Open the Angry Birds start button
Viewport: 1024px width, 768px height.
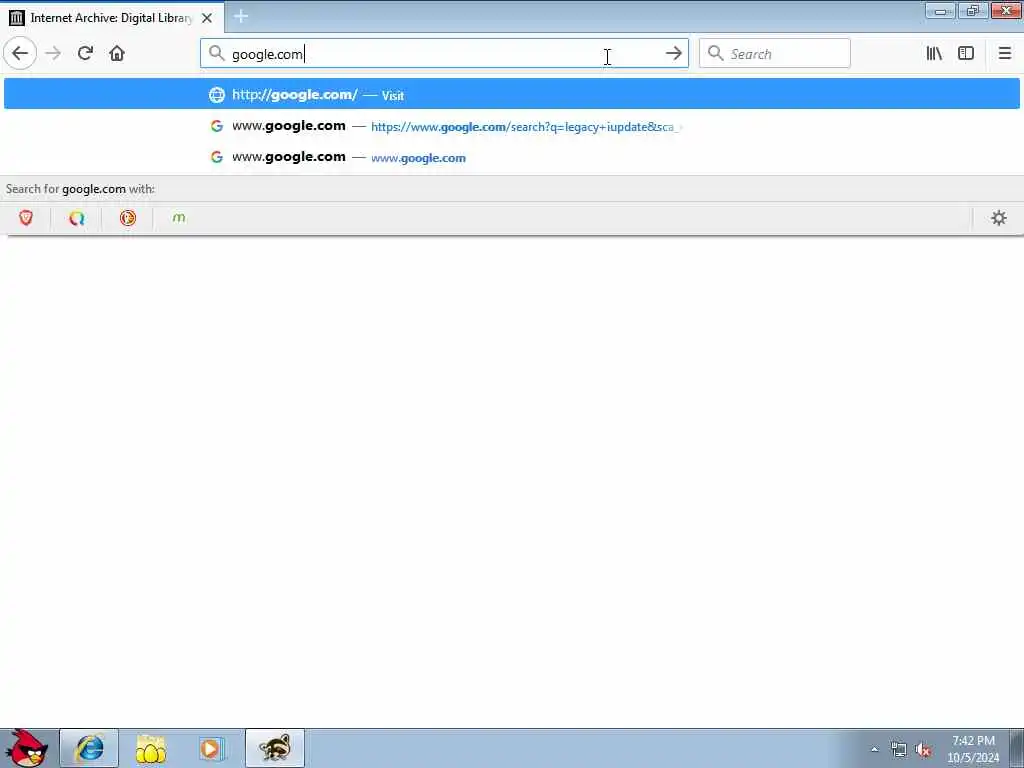click(x=26, y=748)
